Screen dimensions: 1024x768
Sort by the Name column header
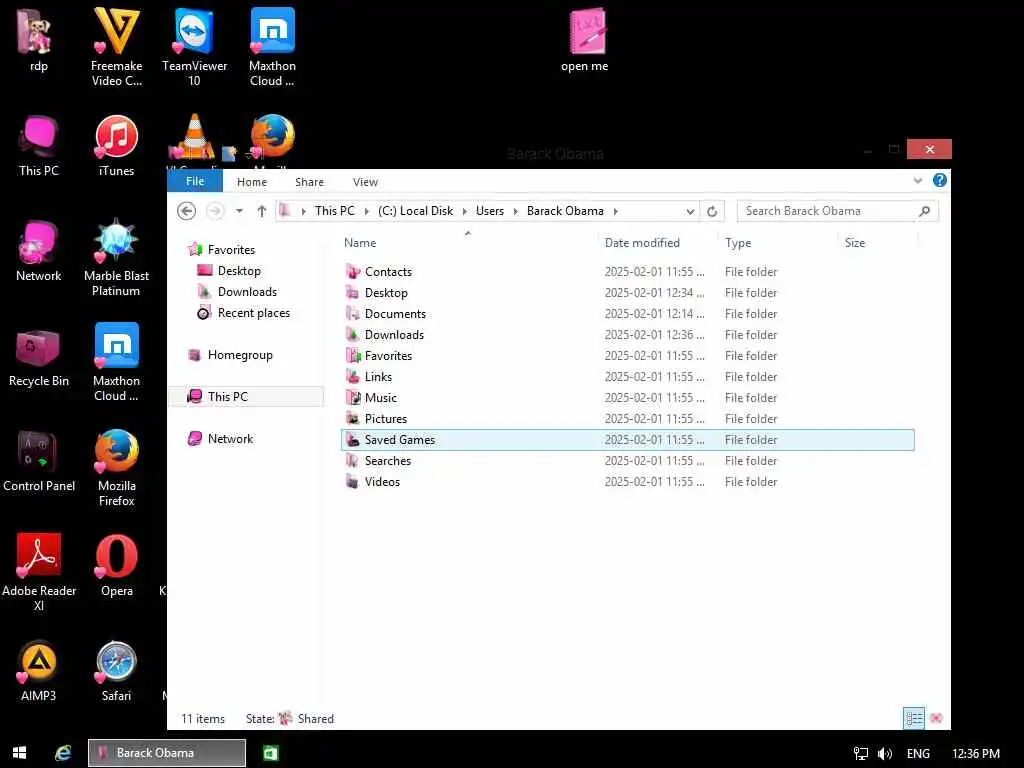pos(468,243)
